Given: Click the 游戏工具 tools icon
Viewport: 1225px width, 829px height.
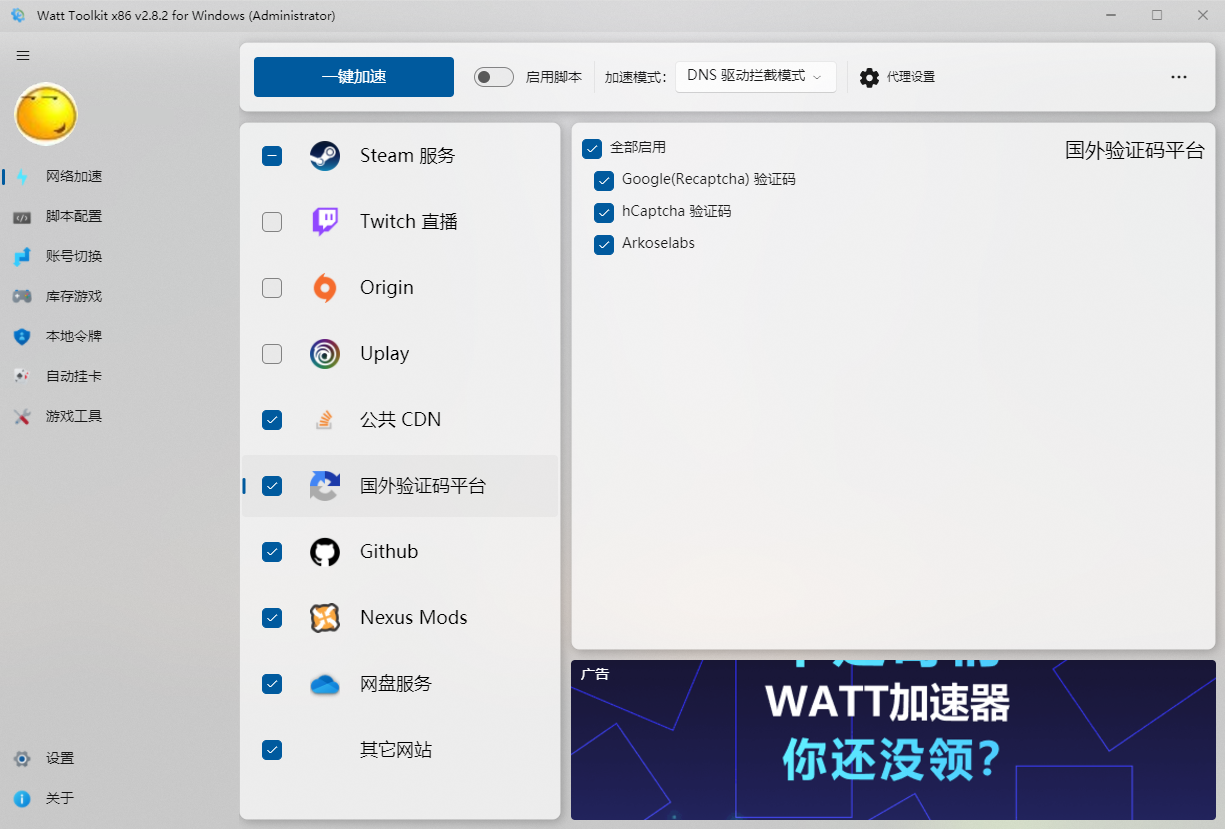Looking at the screenshot, I should (x=22, y=416).
